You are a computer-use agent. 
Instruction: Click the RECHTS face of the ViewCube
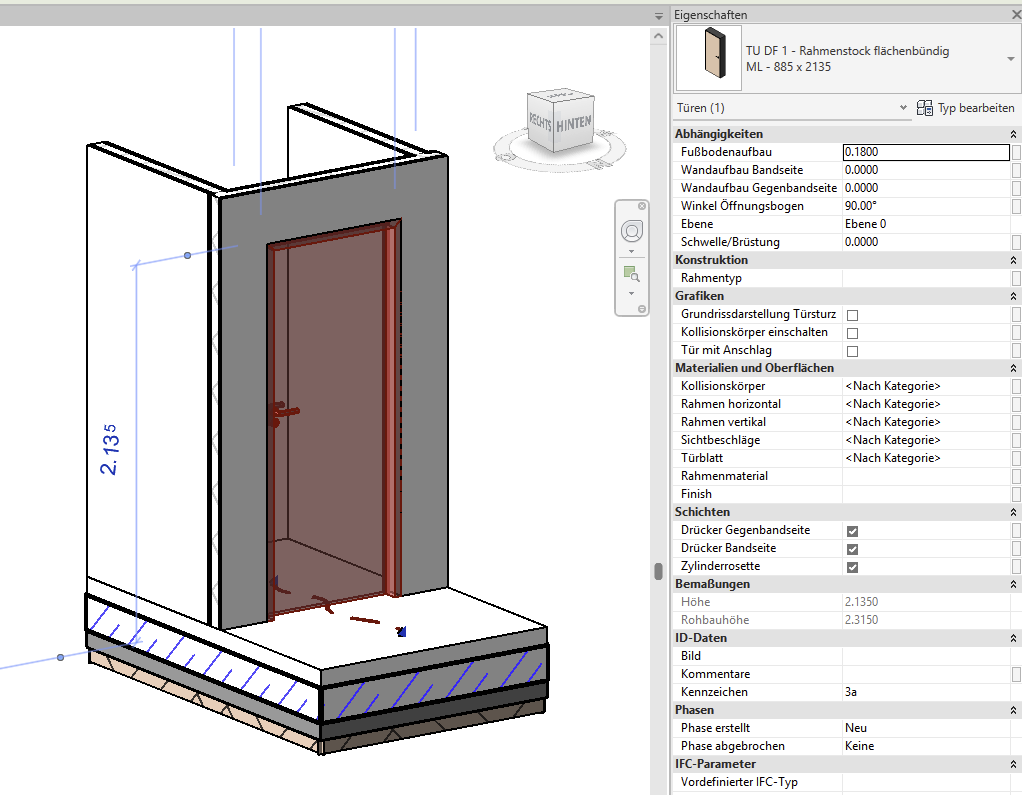tap(540, 121)
